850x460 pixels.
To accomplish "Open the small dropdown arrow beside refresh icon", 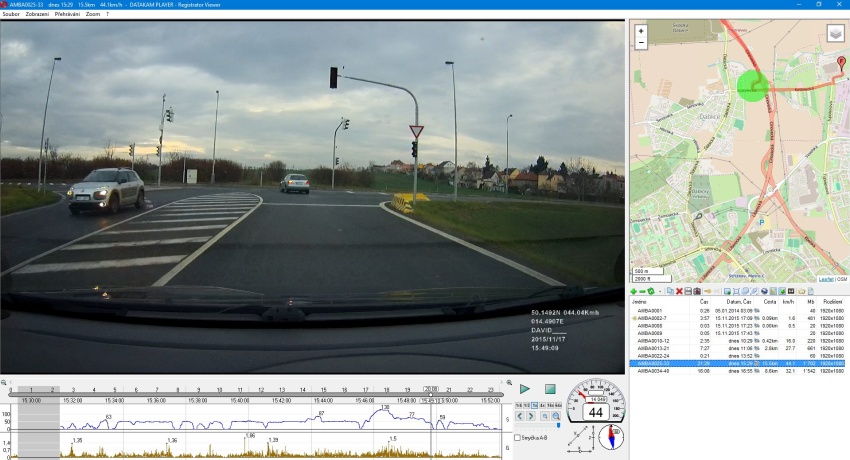I will [x=660, y=291].
